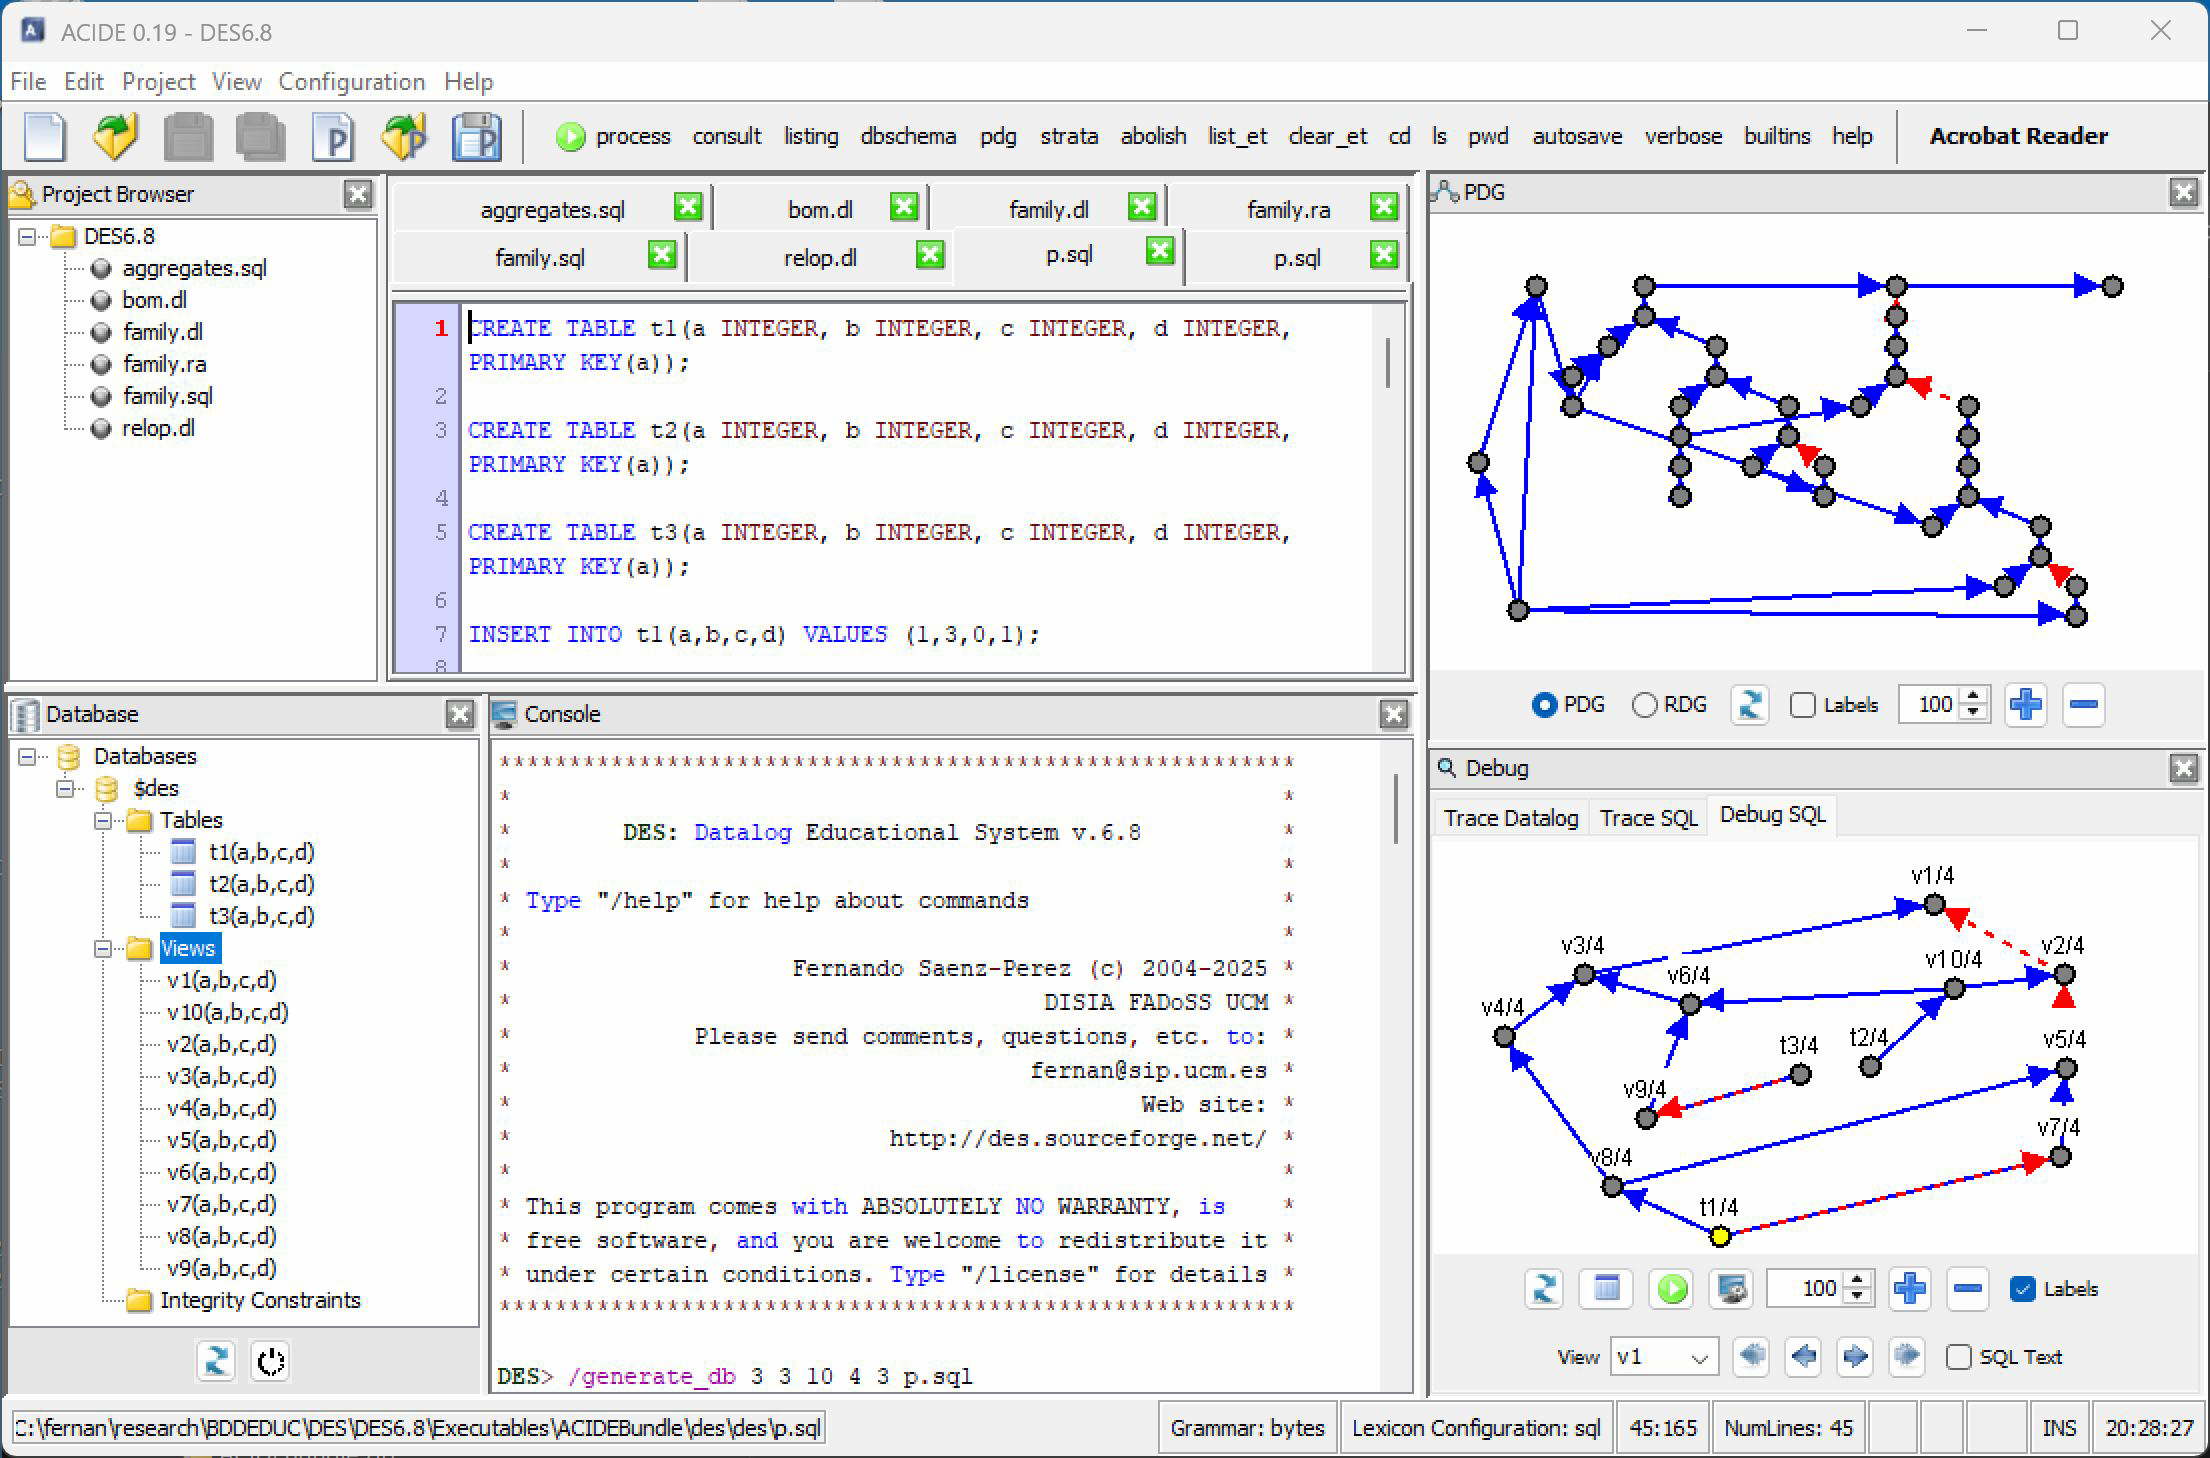
Task: Go to first view in Debug
Action: click(1751, 1356)
